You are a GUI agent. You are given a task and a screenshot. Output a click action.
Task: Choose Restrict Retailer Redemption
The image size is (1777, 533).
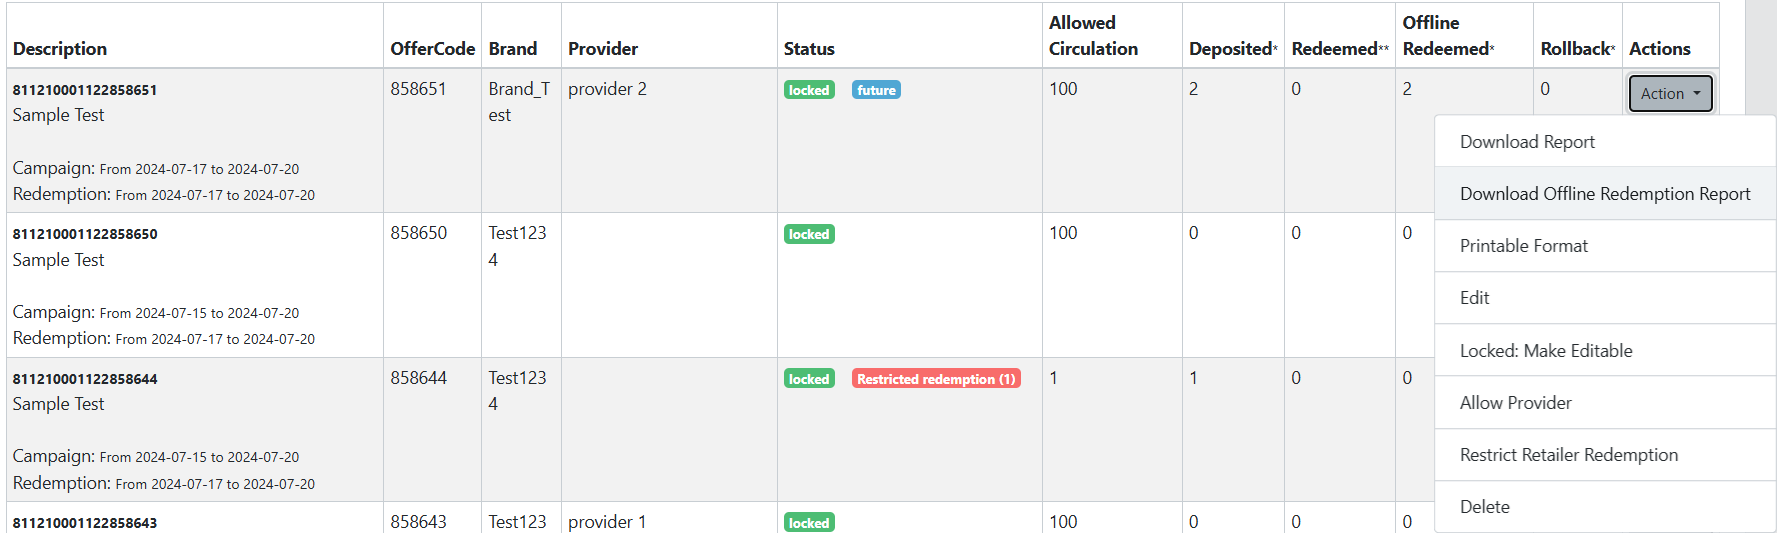[x=1568, y=455]
